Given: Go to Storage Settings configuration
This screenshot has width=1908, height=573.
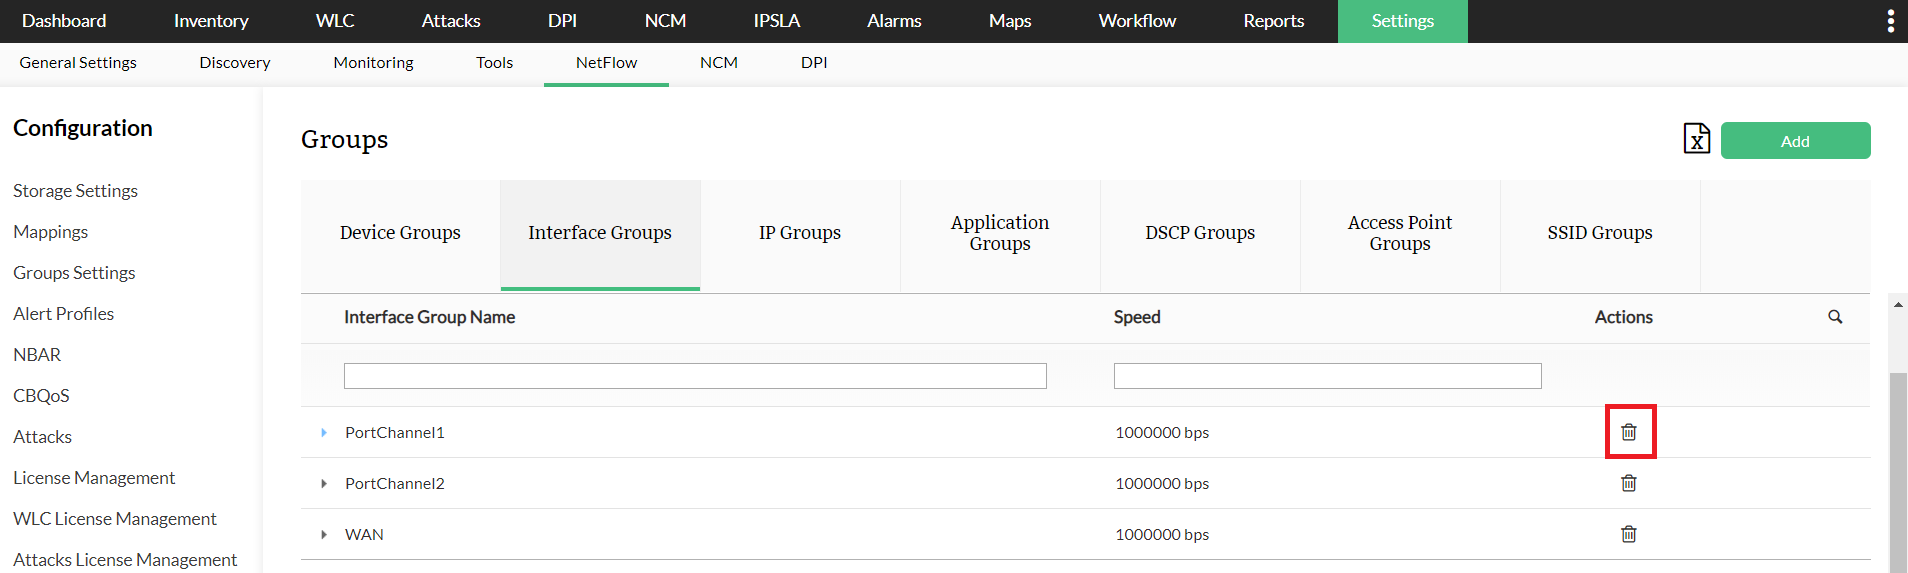Looking at the screenshot, I should [x=76, y=191].
